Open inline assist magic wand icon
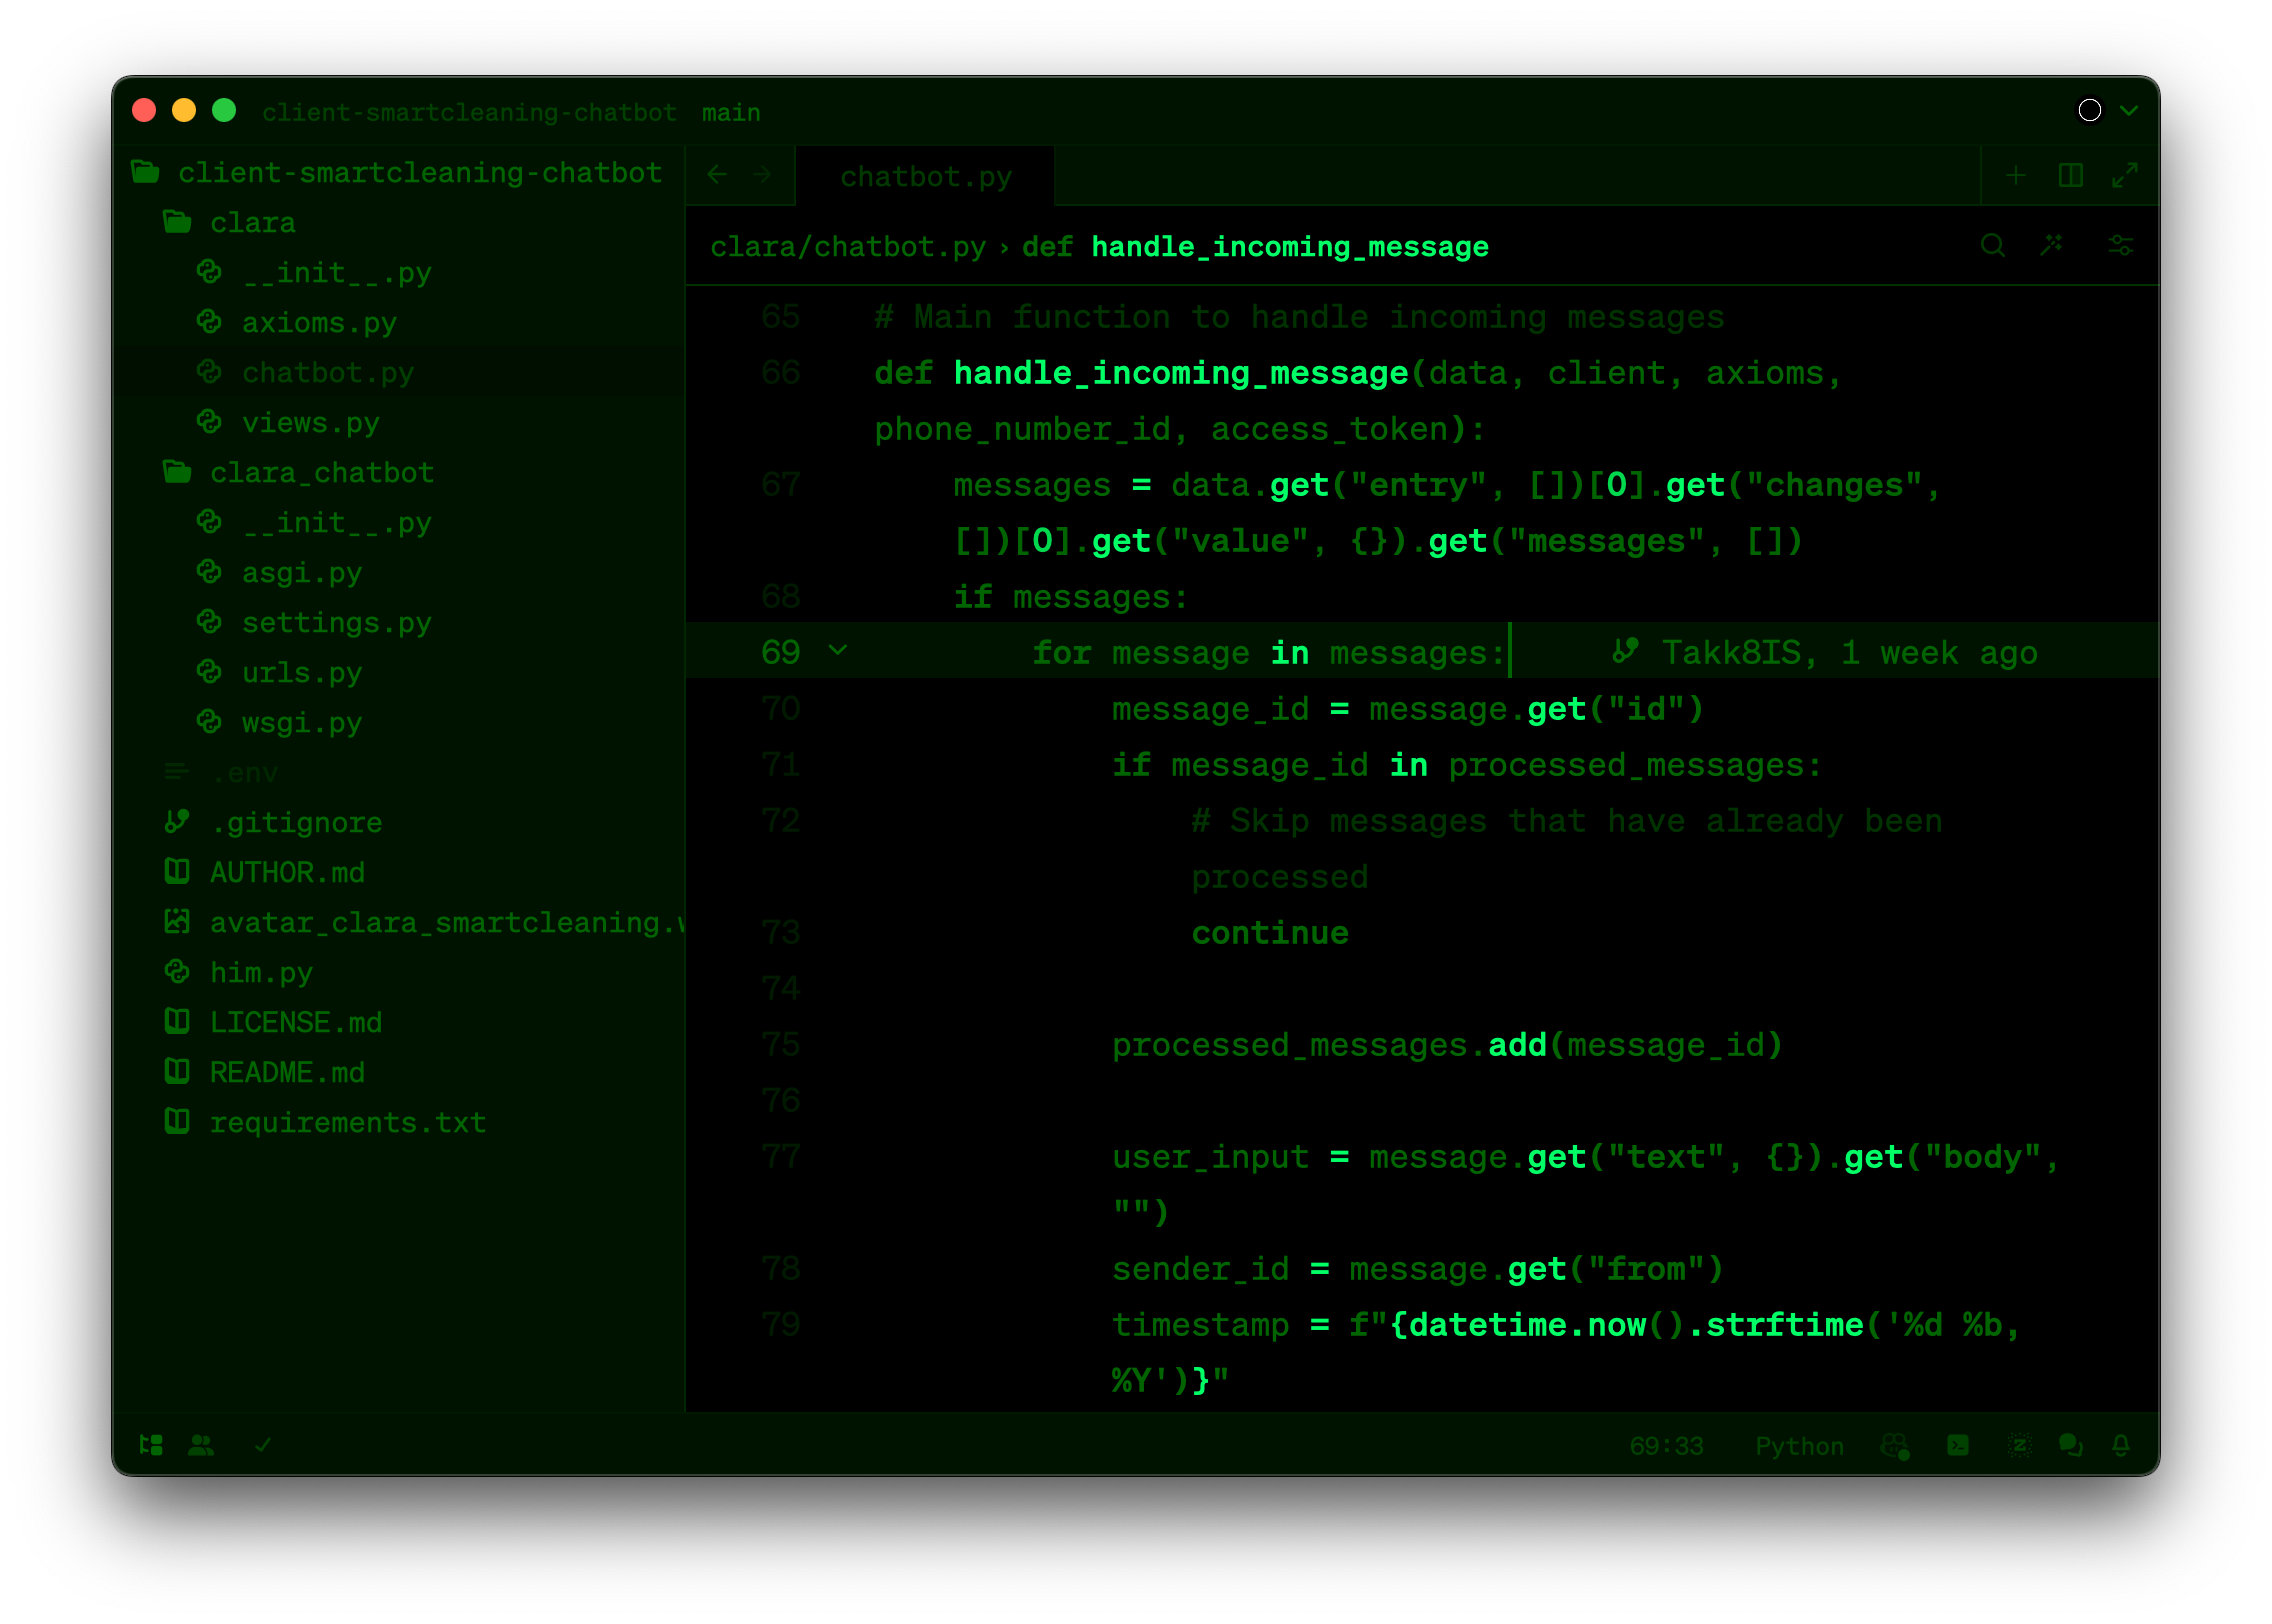Screen dimensions: 2272x1624 tap(2052, 246)
